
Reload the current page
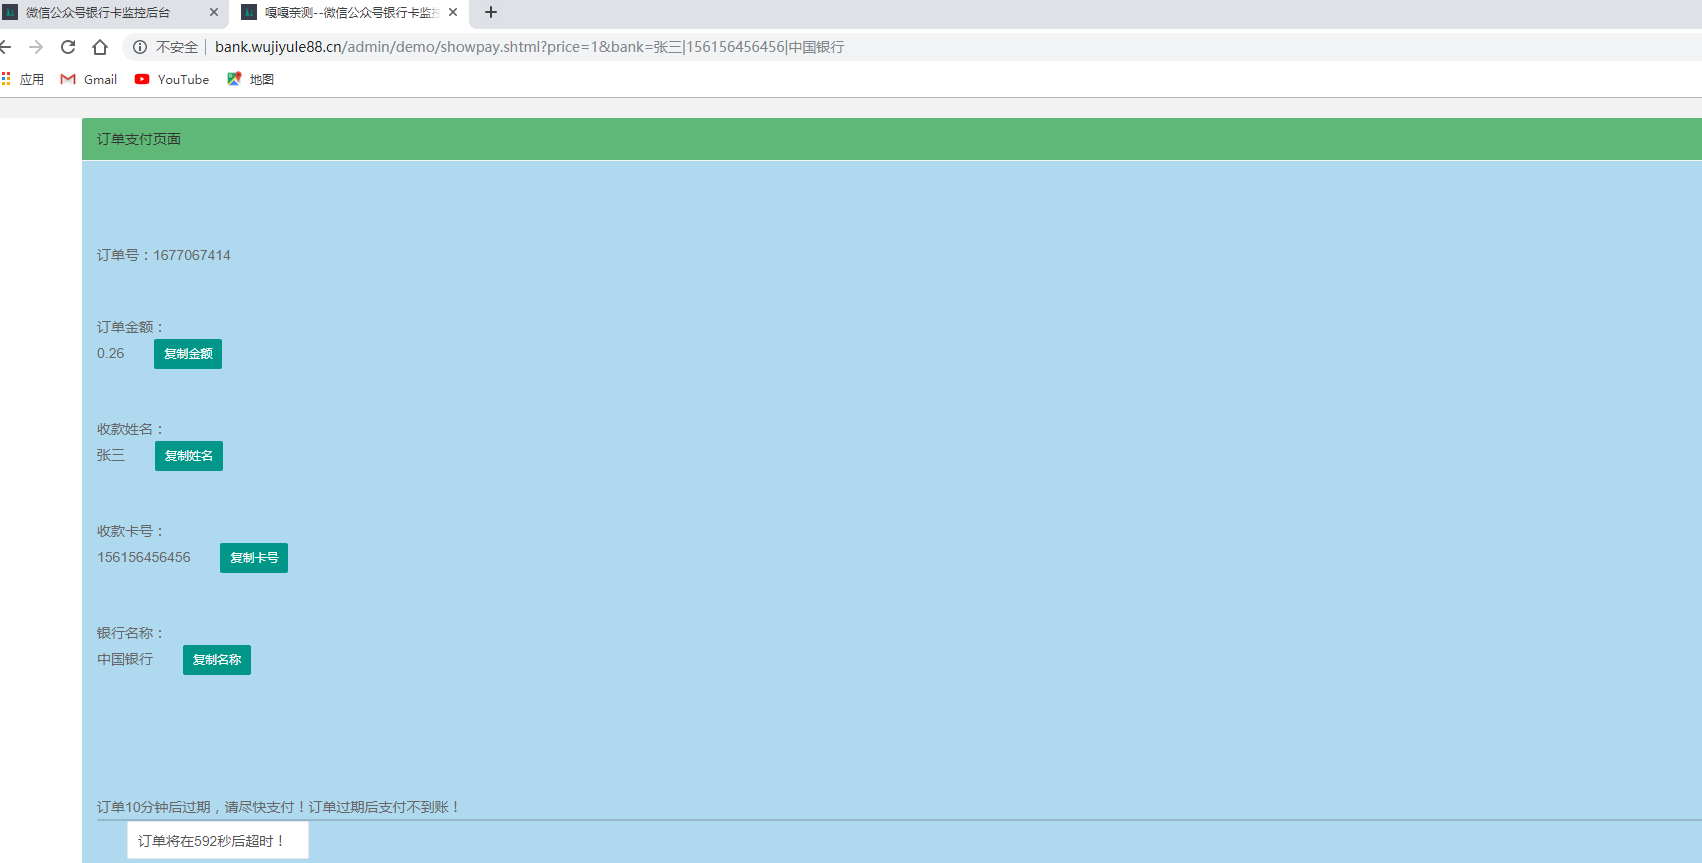[68, 47]
